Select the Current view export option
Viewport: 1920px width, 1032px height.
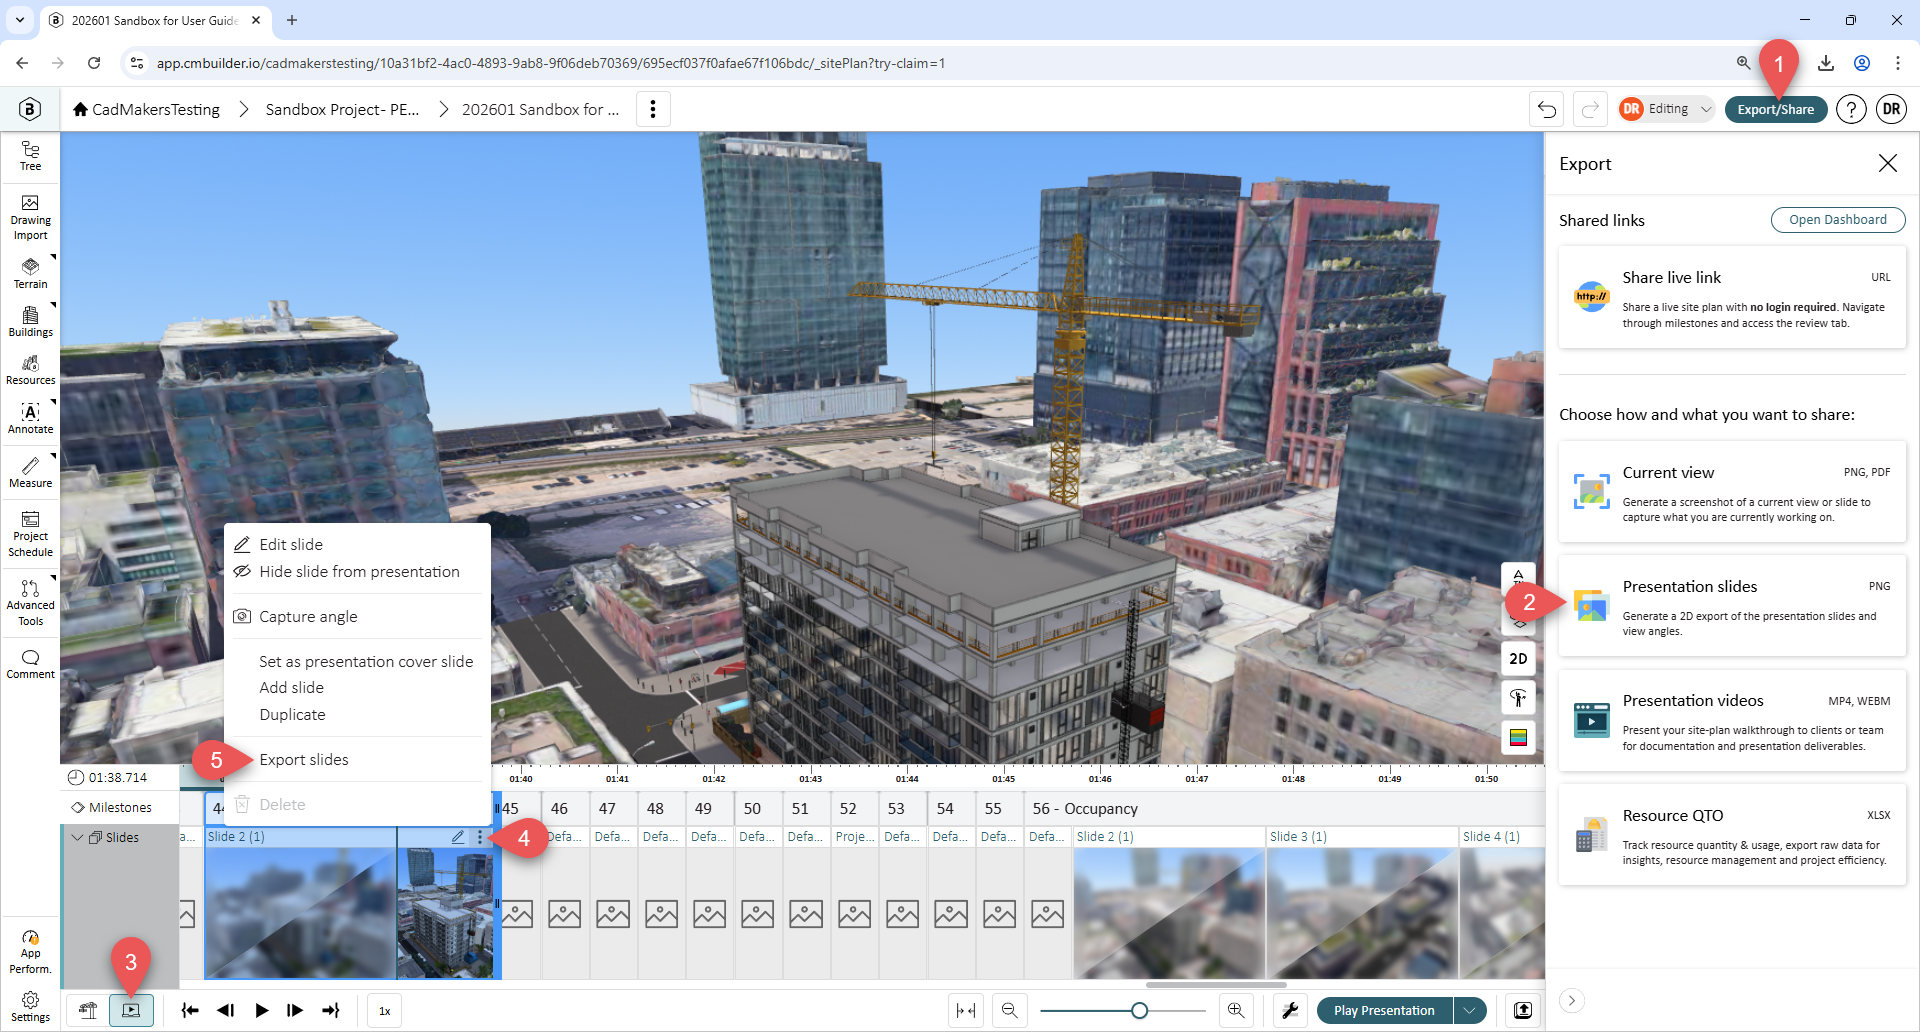1732,492
